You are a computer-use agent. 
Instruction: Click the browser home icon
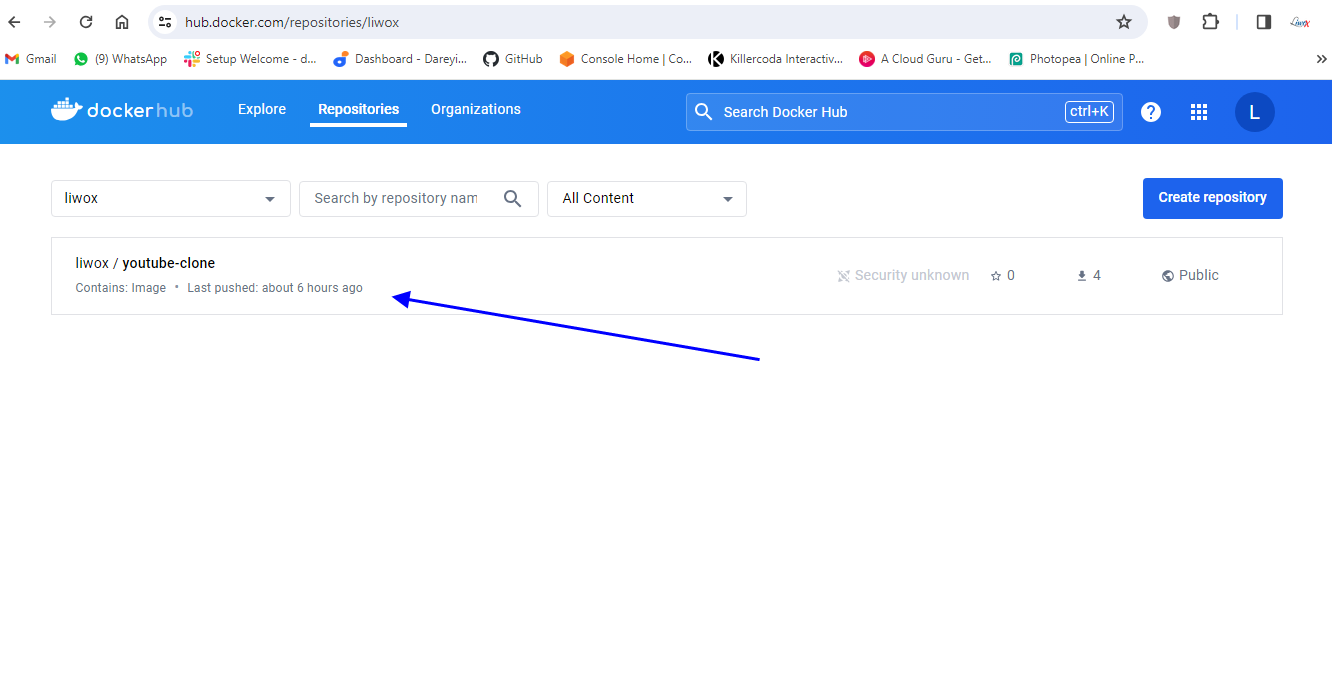[x=122, y=22]
